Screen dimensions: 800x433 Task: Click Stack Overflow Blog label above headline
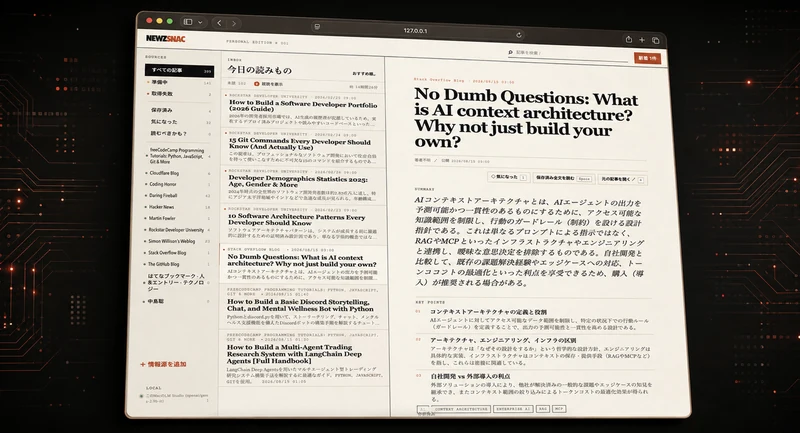(x=439, y=80)
